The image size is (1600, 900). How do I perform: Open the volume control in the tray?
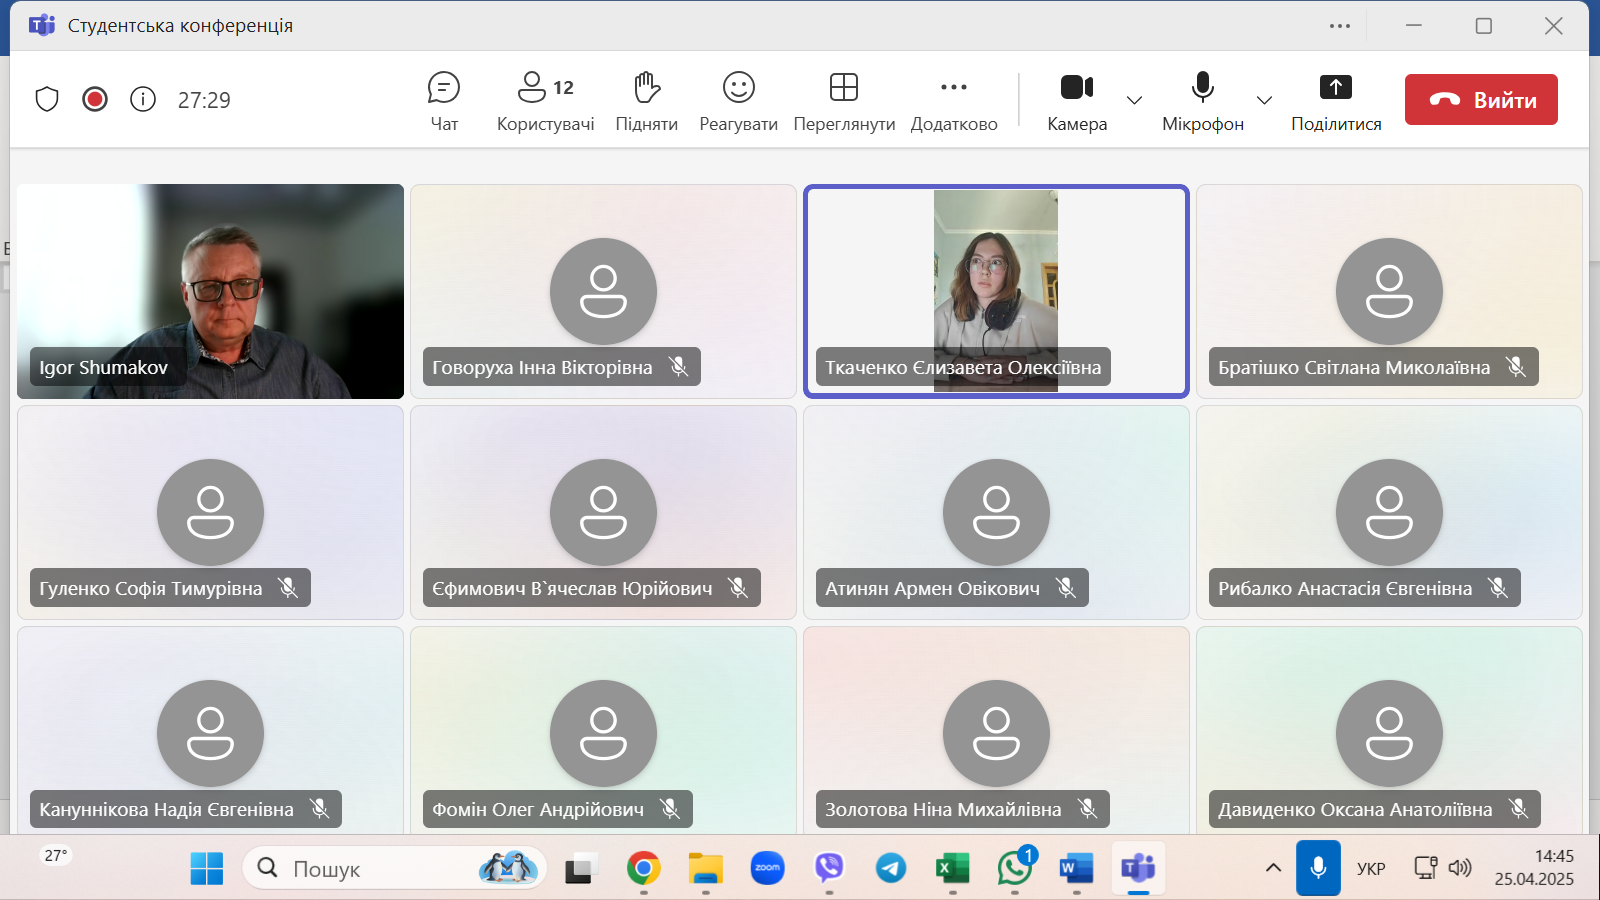click(x=1460, y=868)
